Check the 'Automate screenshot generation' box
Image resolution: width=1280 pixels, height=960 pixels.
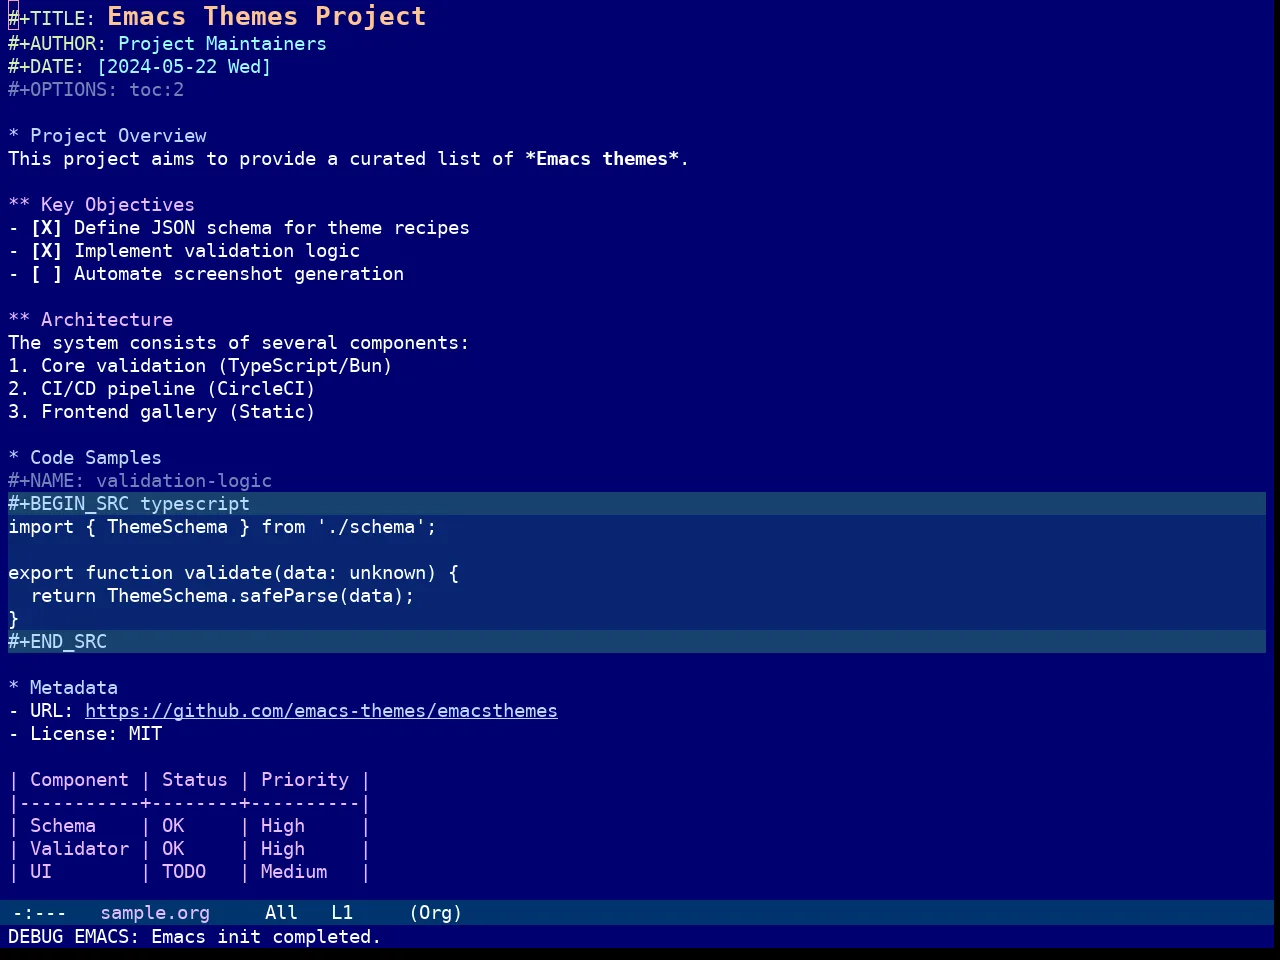[46, 274]
